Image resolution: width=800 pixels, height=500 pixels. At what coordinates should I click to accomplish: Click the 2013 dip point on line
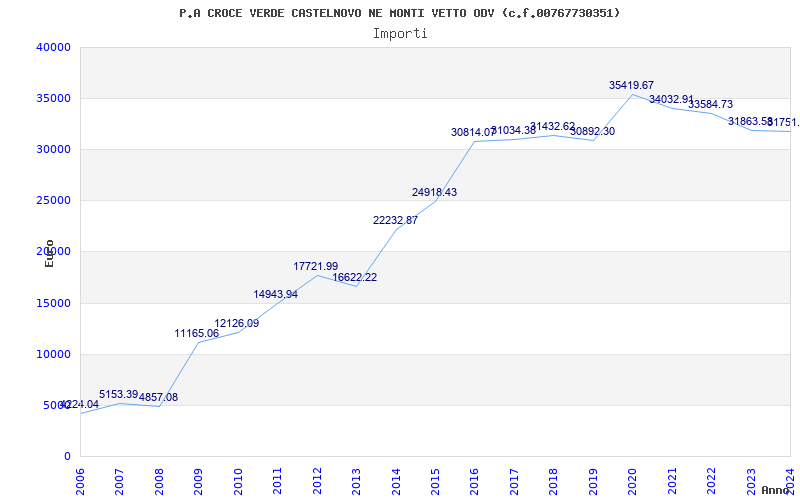pos(356,286)
